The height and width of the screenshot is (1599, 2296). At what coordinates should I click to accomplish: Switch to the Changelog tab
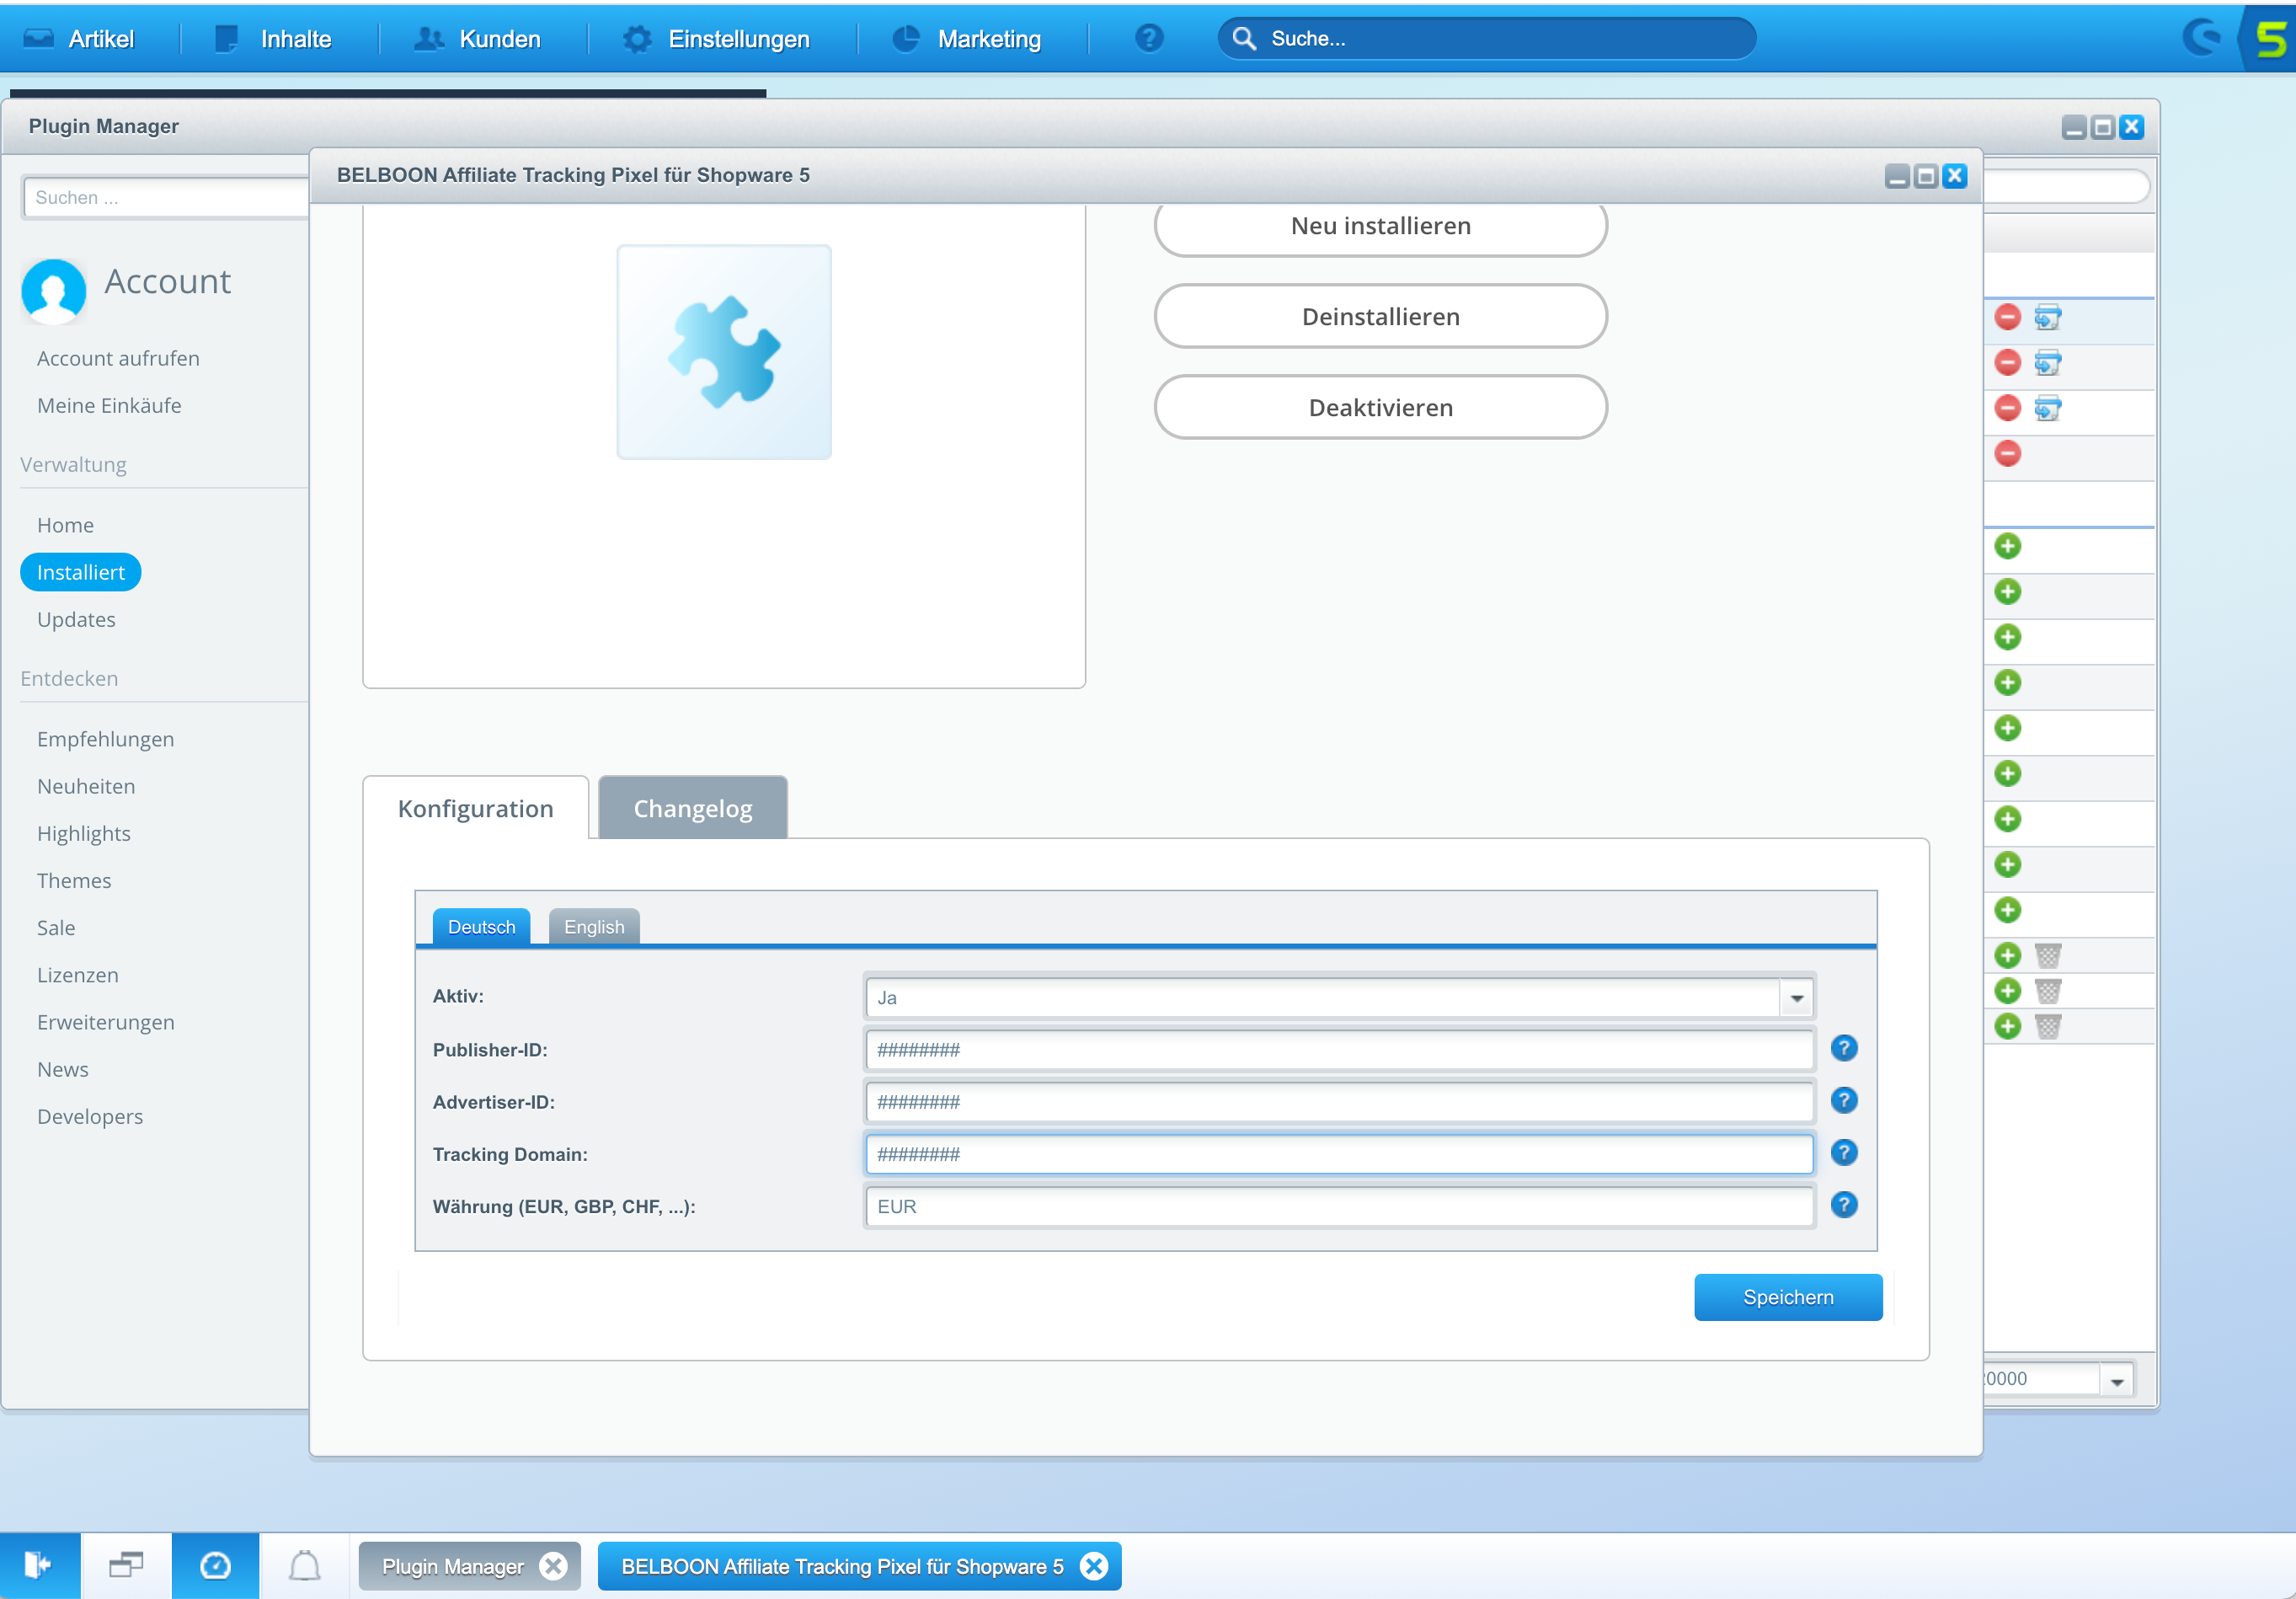(693, 808)
